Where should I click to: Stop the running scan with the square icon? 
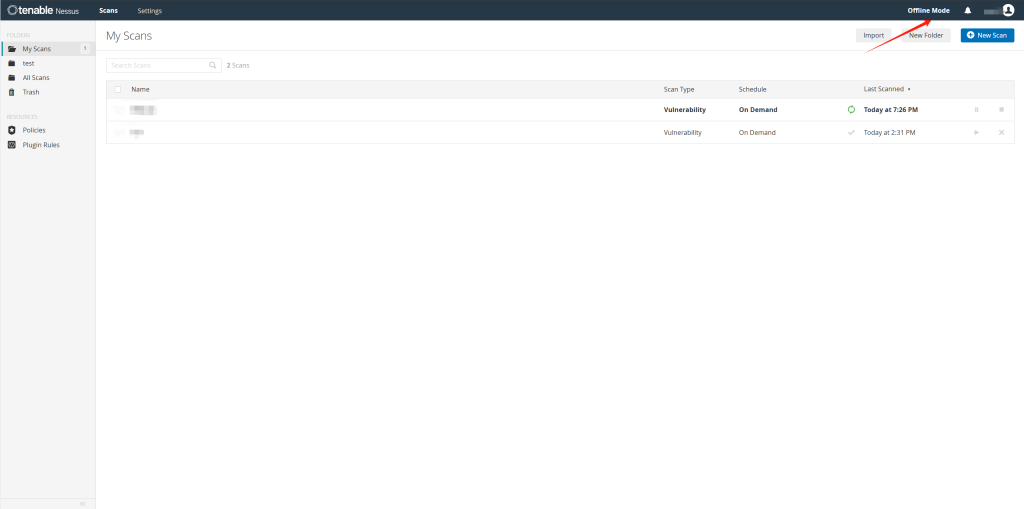[1001, 109]
